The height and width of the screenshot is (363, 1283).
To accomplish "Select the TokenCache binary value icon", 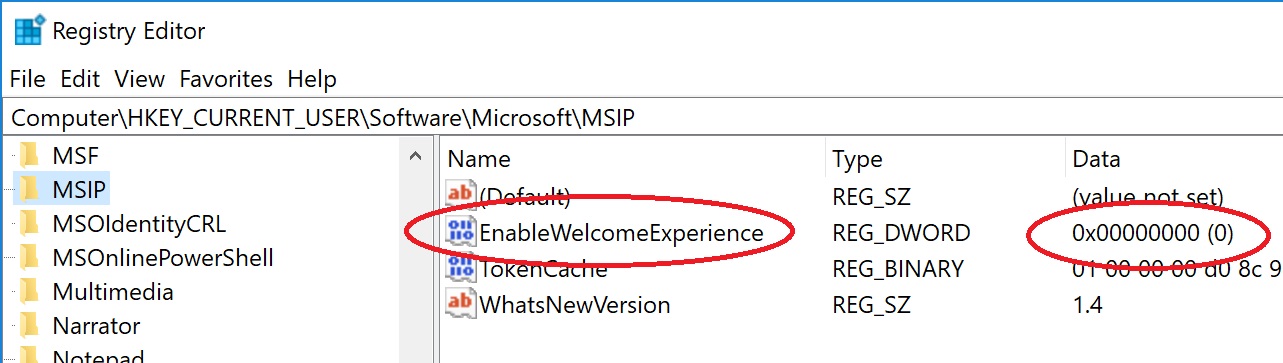I will click(x=461, y=268).
